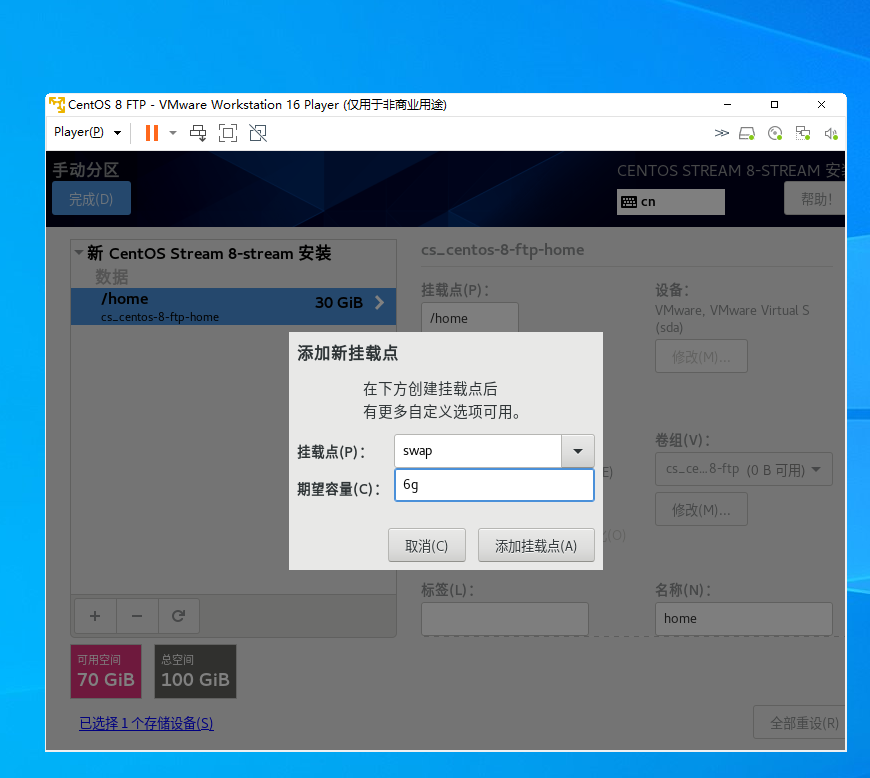Viewport: 870px width, 778px height.
Task: Click the 可用空间 70 GiB box
Action: [x=106, y=671]
